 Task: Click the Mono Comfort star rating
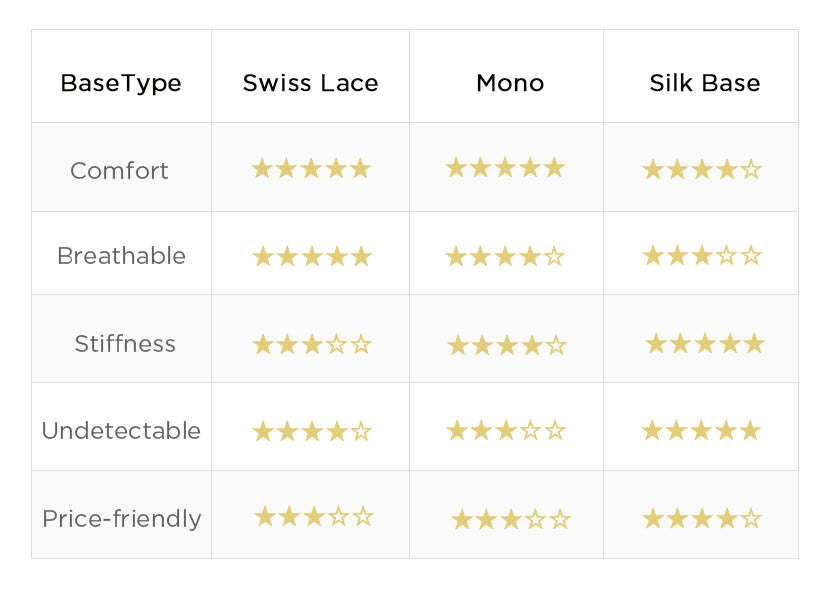[x=505, y=168]
